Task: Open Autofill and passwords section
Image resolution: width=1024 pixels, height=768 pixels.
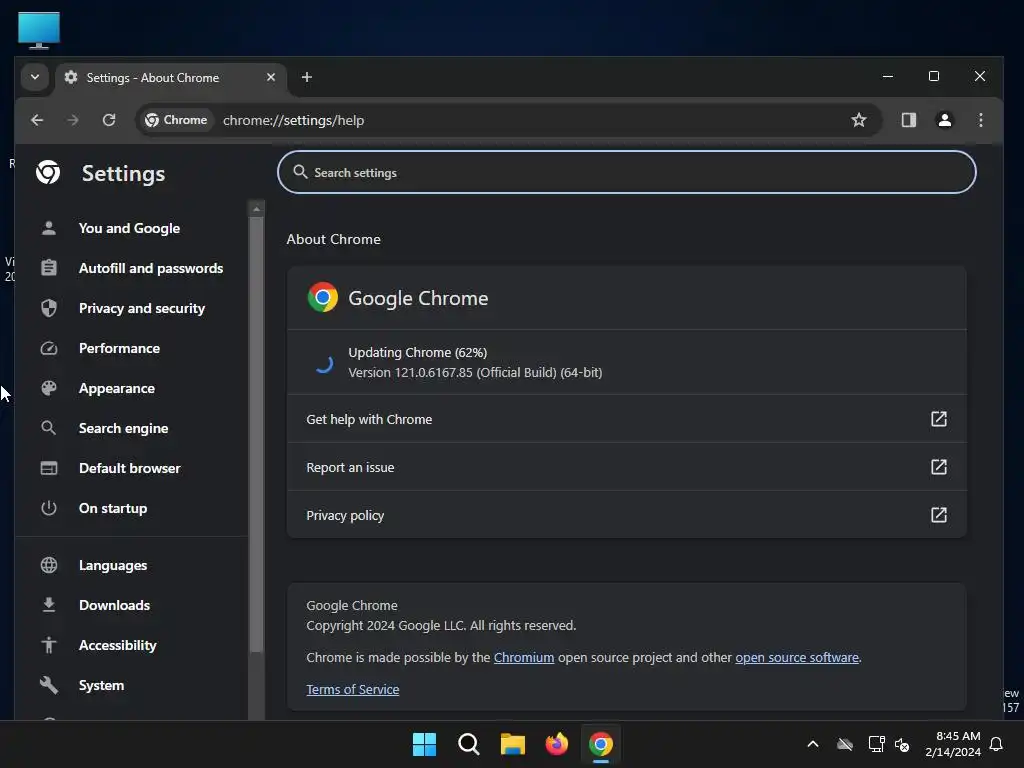Action: pos(151,268)
